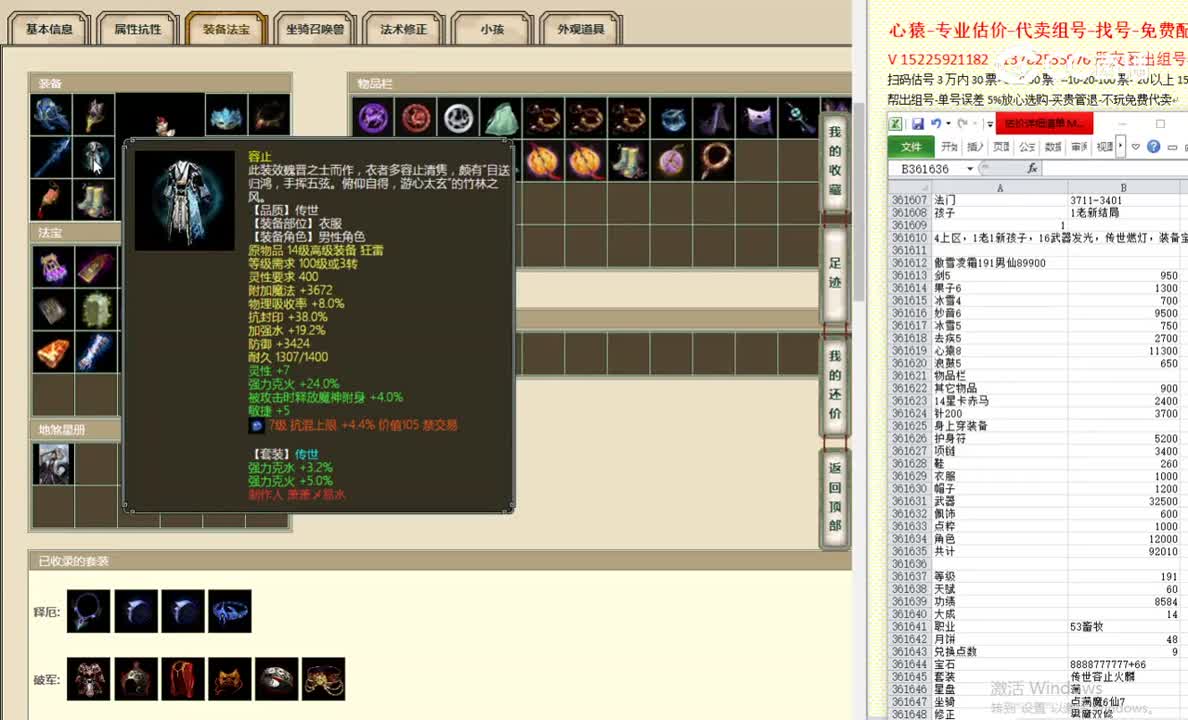Select the boots icon in the 装备 panel
The image size is (1188, 720).
pos(92,198)
